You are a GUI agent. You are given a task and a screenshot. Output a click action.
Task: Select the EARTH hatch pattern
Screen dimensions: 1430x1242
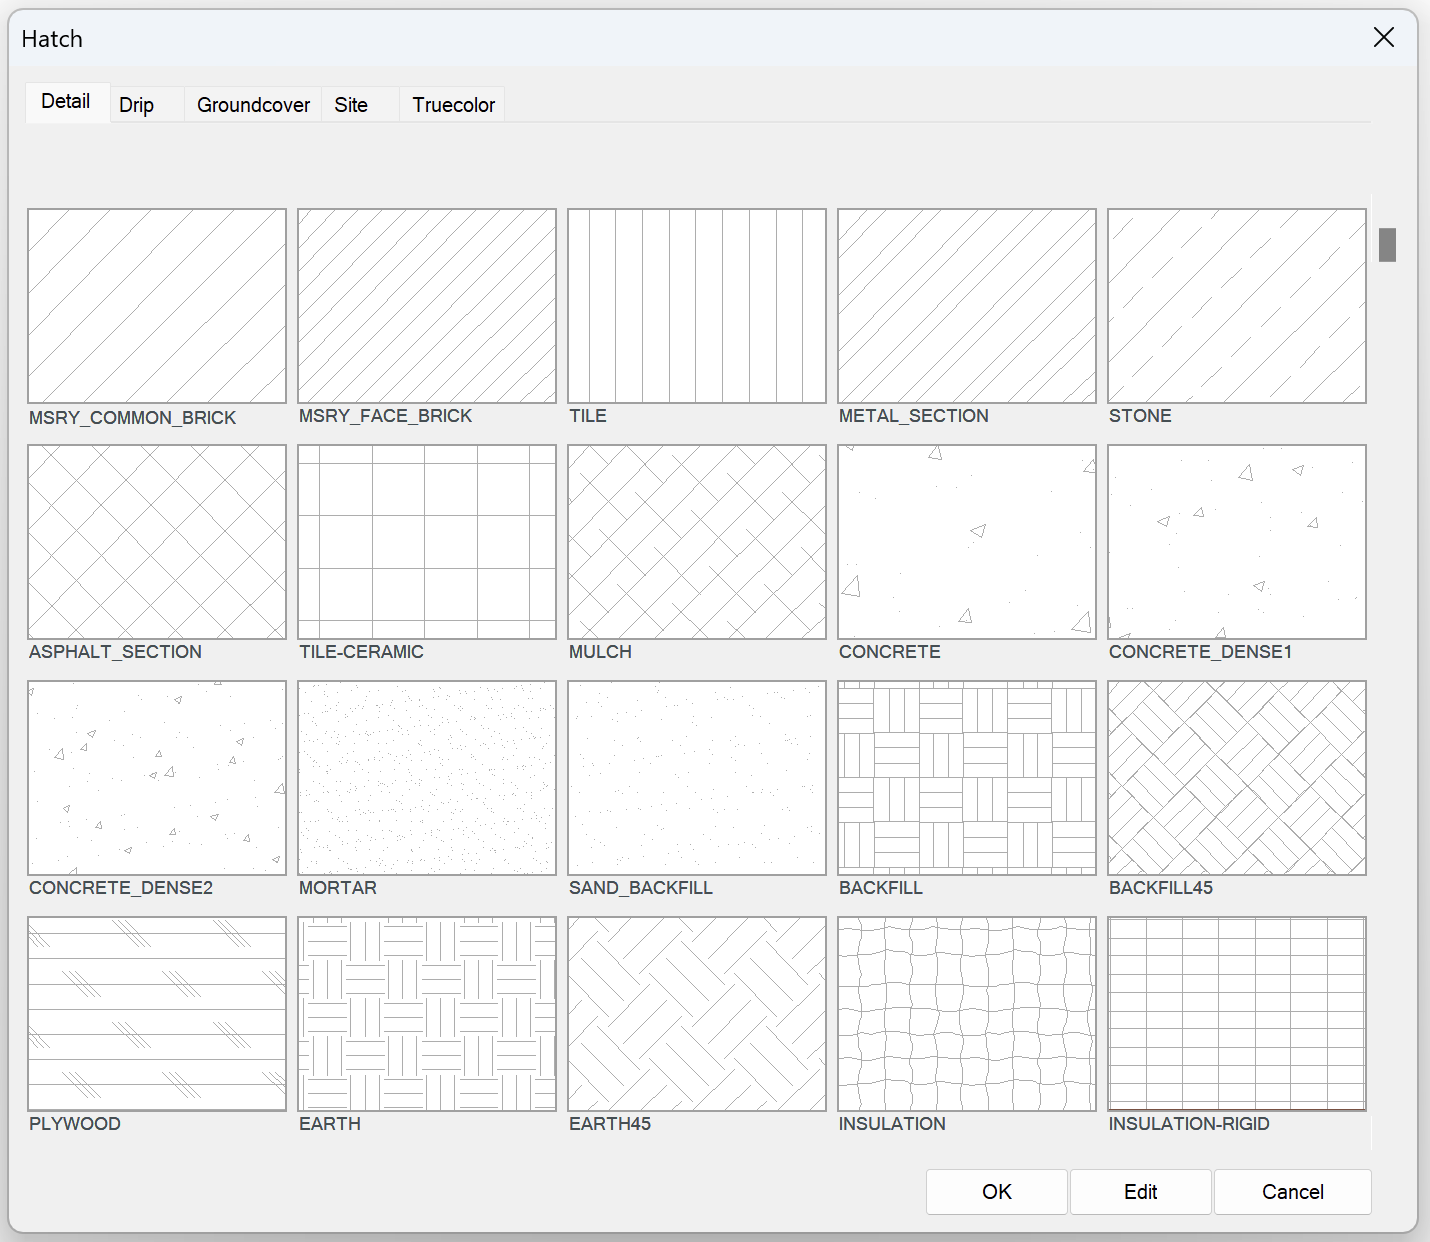tap(427, 1014)
